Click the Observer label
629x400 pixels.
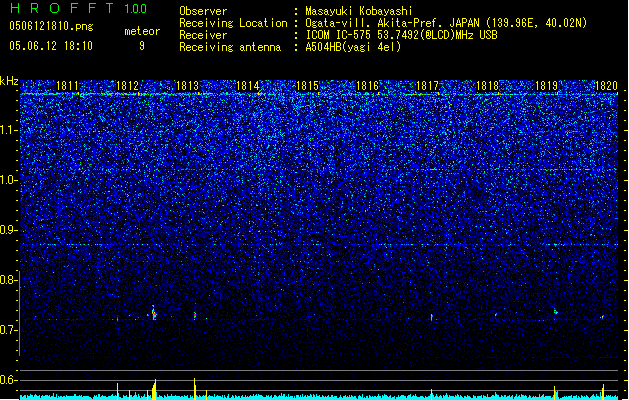(x=203, y=11)
